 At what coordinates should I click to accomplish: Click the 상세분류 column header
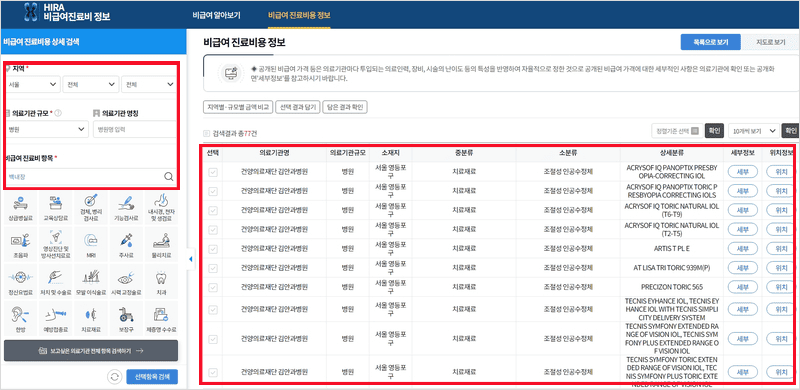(671, 153)
